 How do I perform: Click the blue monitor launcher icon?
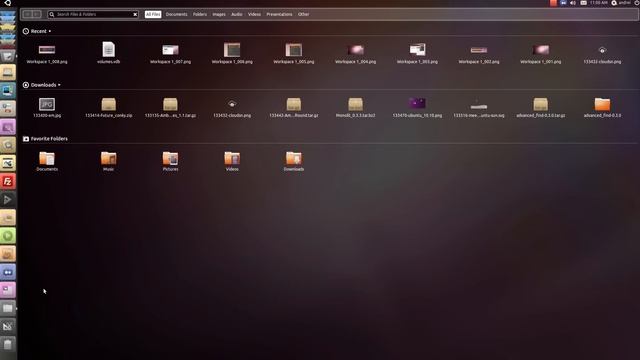click(8, 90)
